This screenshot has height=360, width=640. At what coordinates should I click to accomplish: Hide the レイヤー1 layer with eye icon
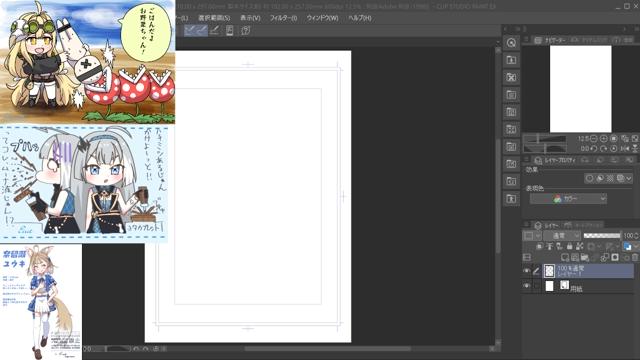coord(527,271)
